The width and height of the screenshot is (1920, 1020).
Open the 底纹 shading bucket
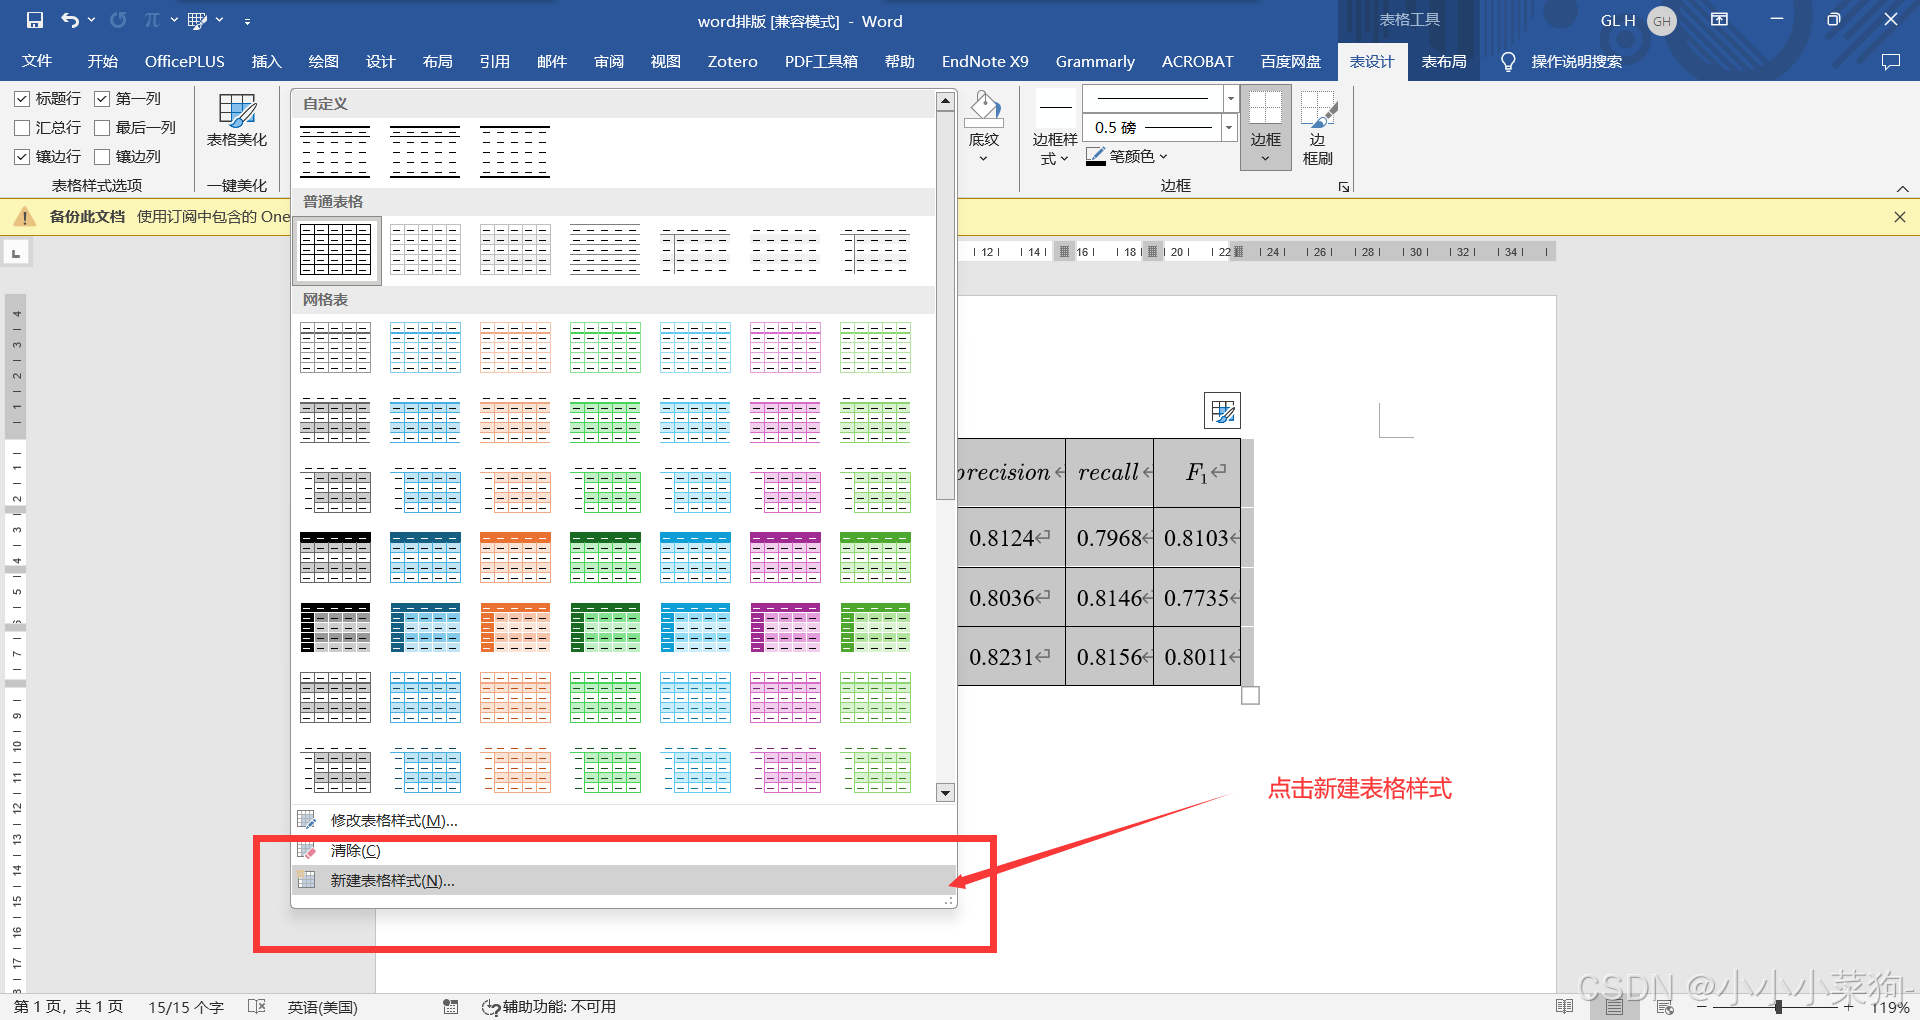pos(984,109)
